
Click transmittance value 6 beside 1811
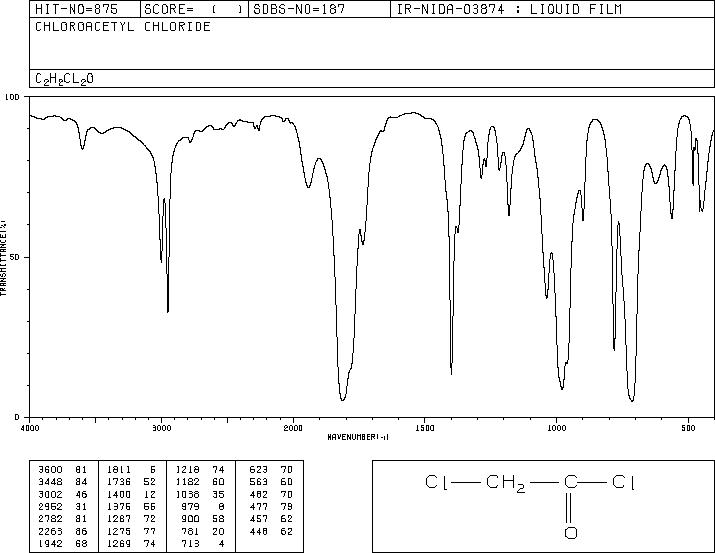click(153, 470)
